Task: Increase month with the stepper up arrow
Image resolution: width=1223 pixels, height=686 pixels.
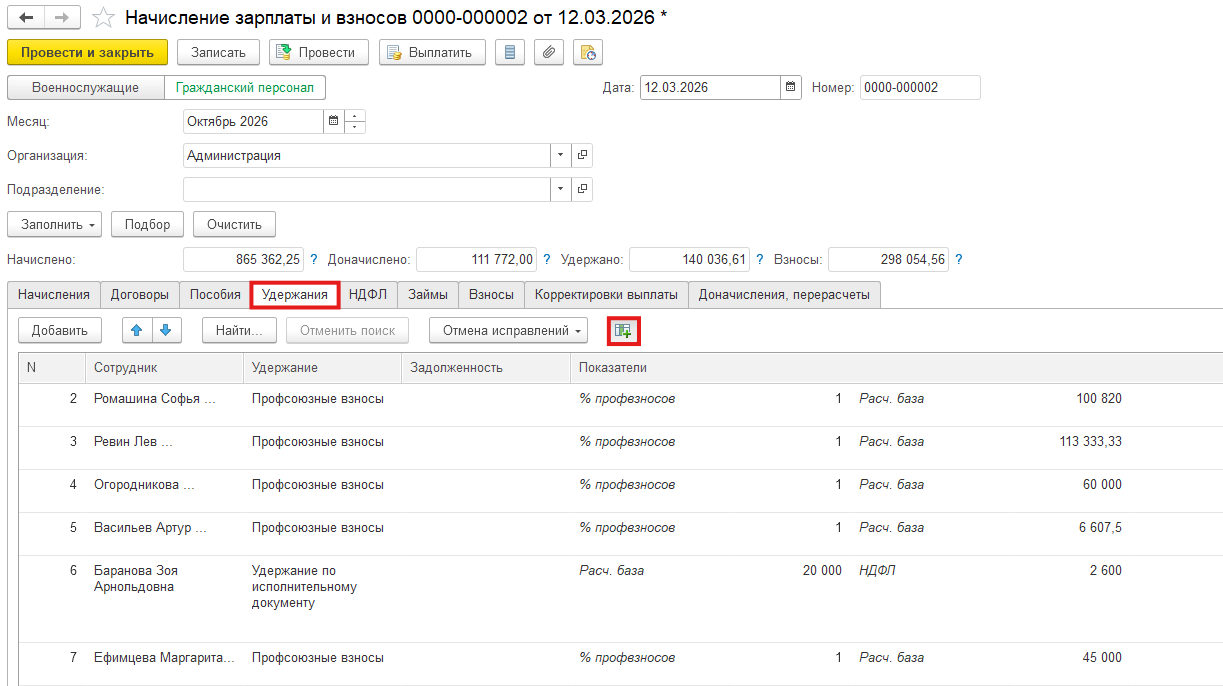Action: pyautogui.click(x=355, y=116)
